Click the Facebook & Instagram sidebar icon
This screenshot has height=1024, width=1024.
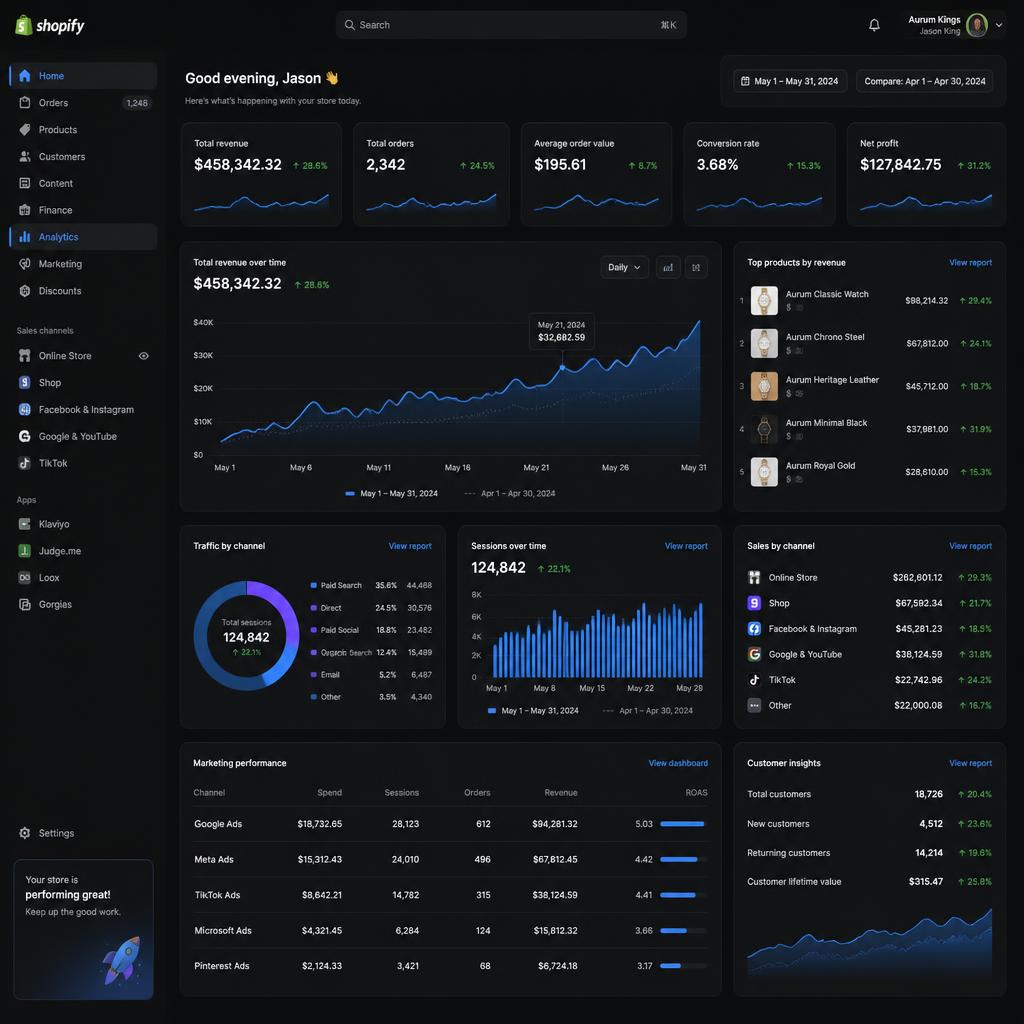(x=25, y=409)
